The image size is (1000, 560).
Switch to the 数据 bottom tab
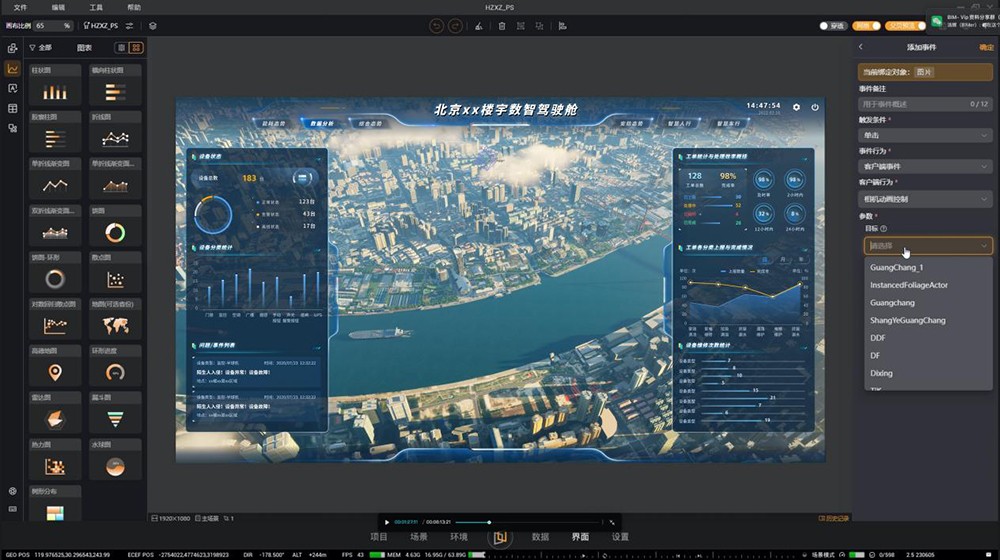pyautogui.click(x=540, y=537)
